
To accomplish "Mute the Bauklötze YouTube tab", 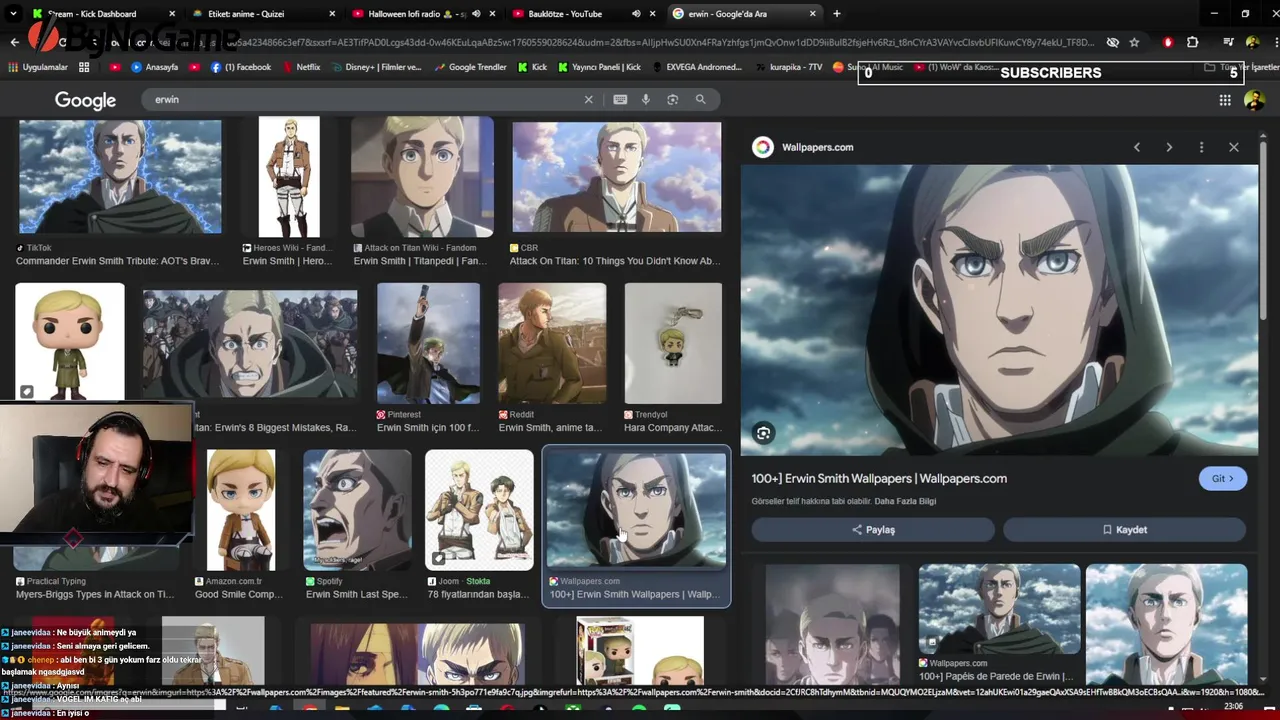I will [x=636, y=14].
